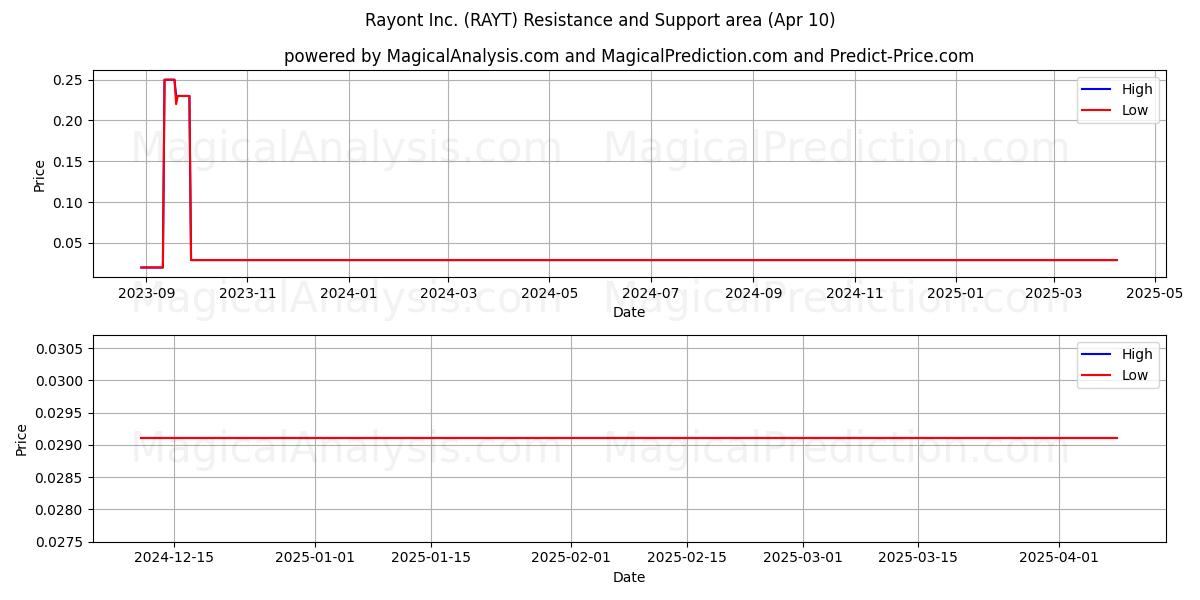1200x600 pixels.
Task: Click the 0.05 tick on top chart price axis
Action: [70, 244]
